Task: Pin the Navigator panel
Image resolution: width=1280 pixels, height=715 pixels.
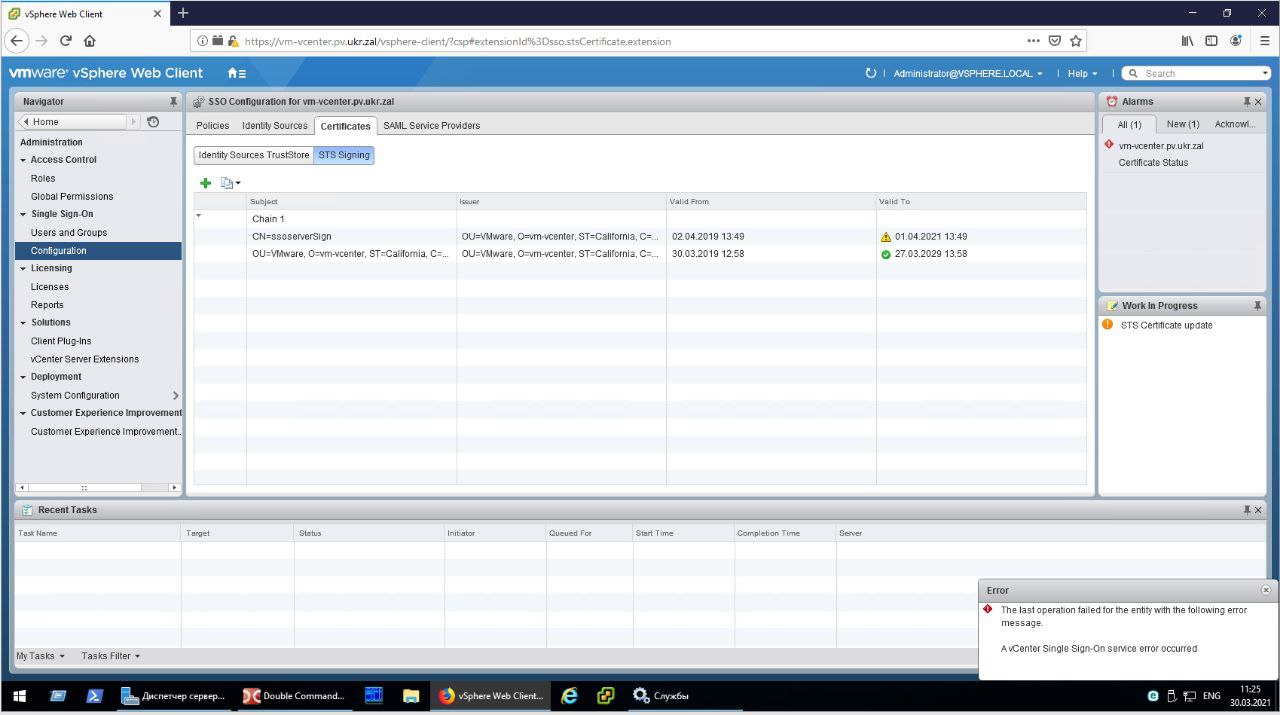Action: (x=174, y=102)
